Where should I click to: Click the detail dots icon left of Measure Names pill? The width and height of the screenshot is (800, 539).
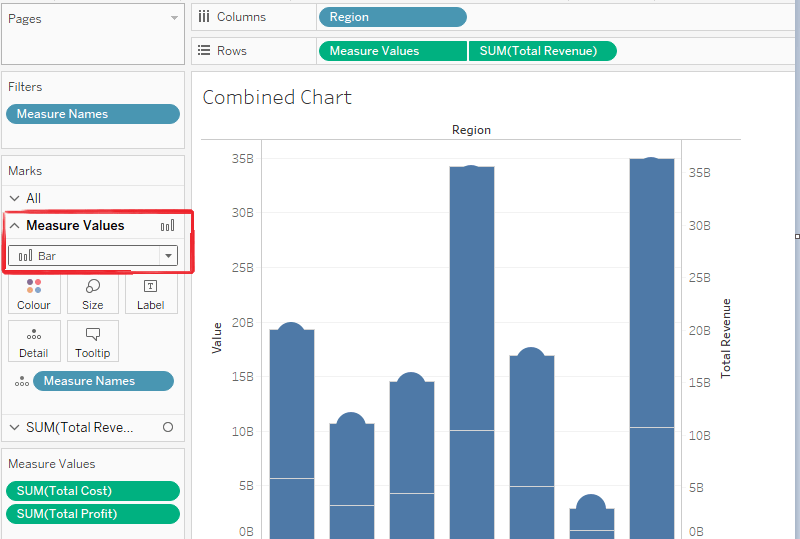(x=21, y=381)
